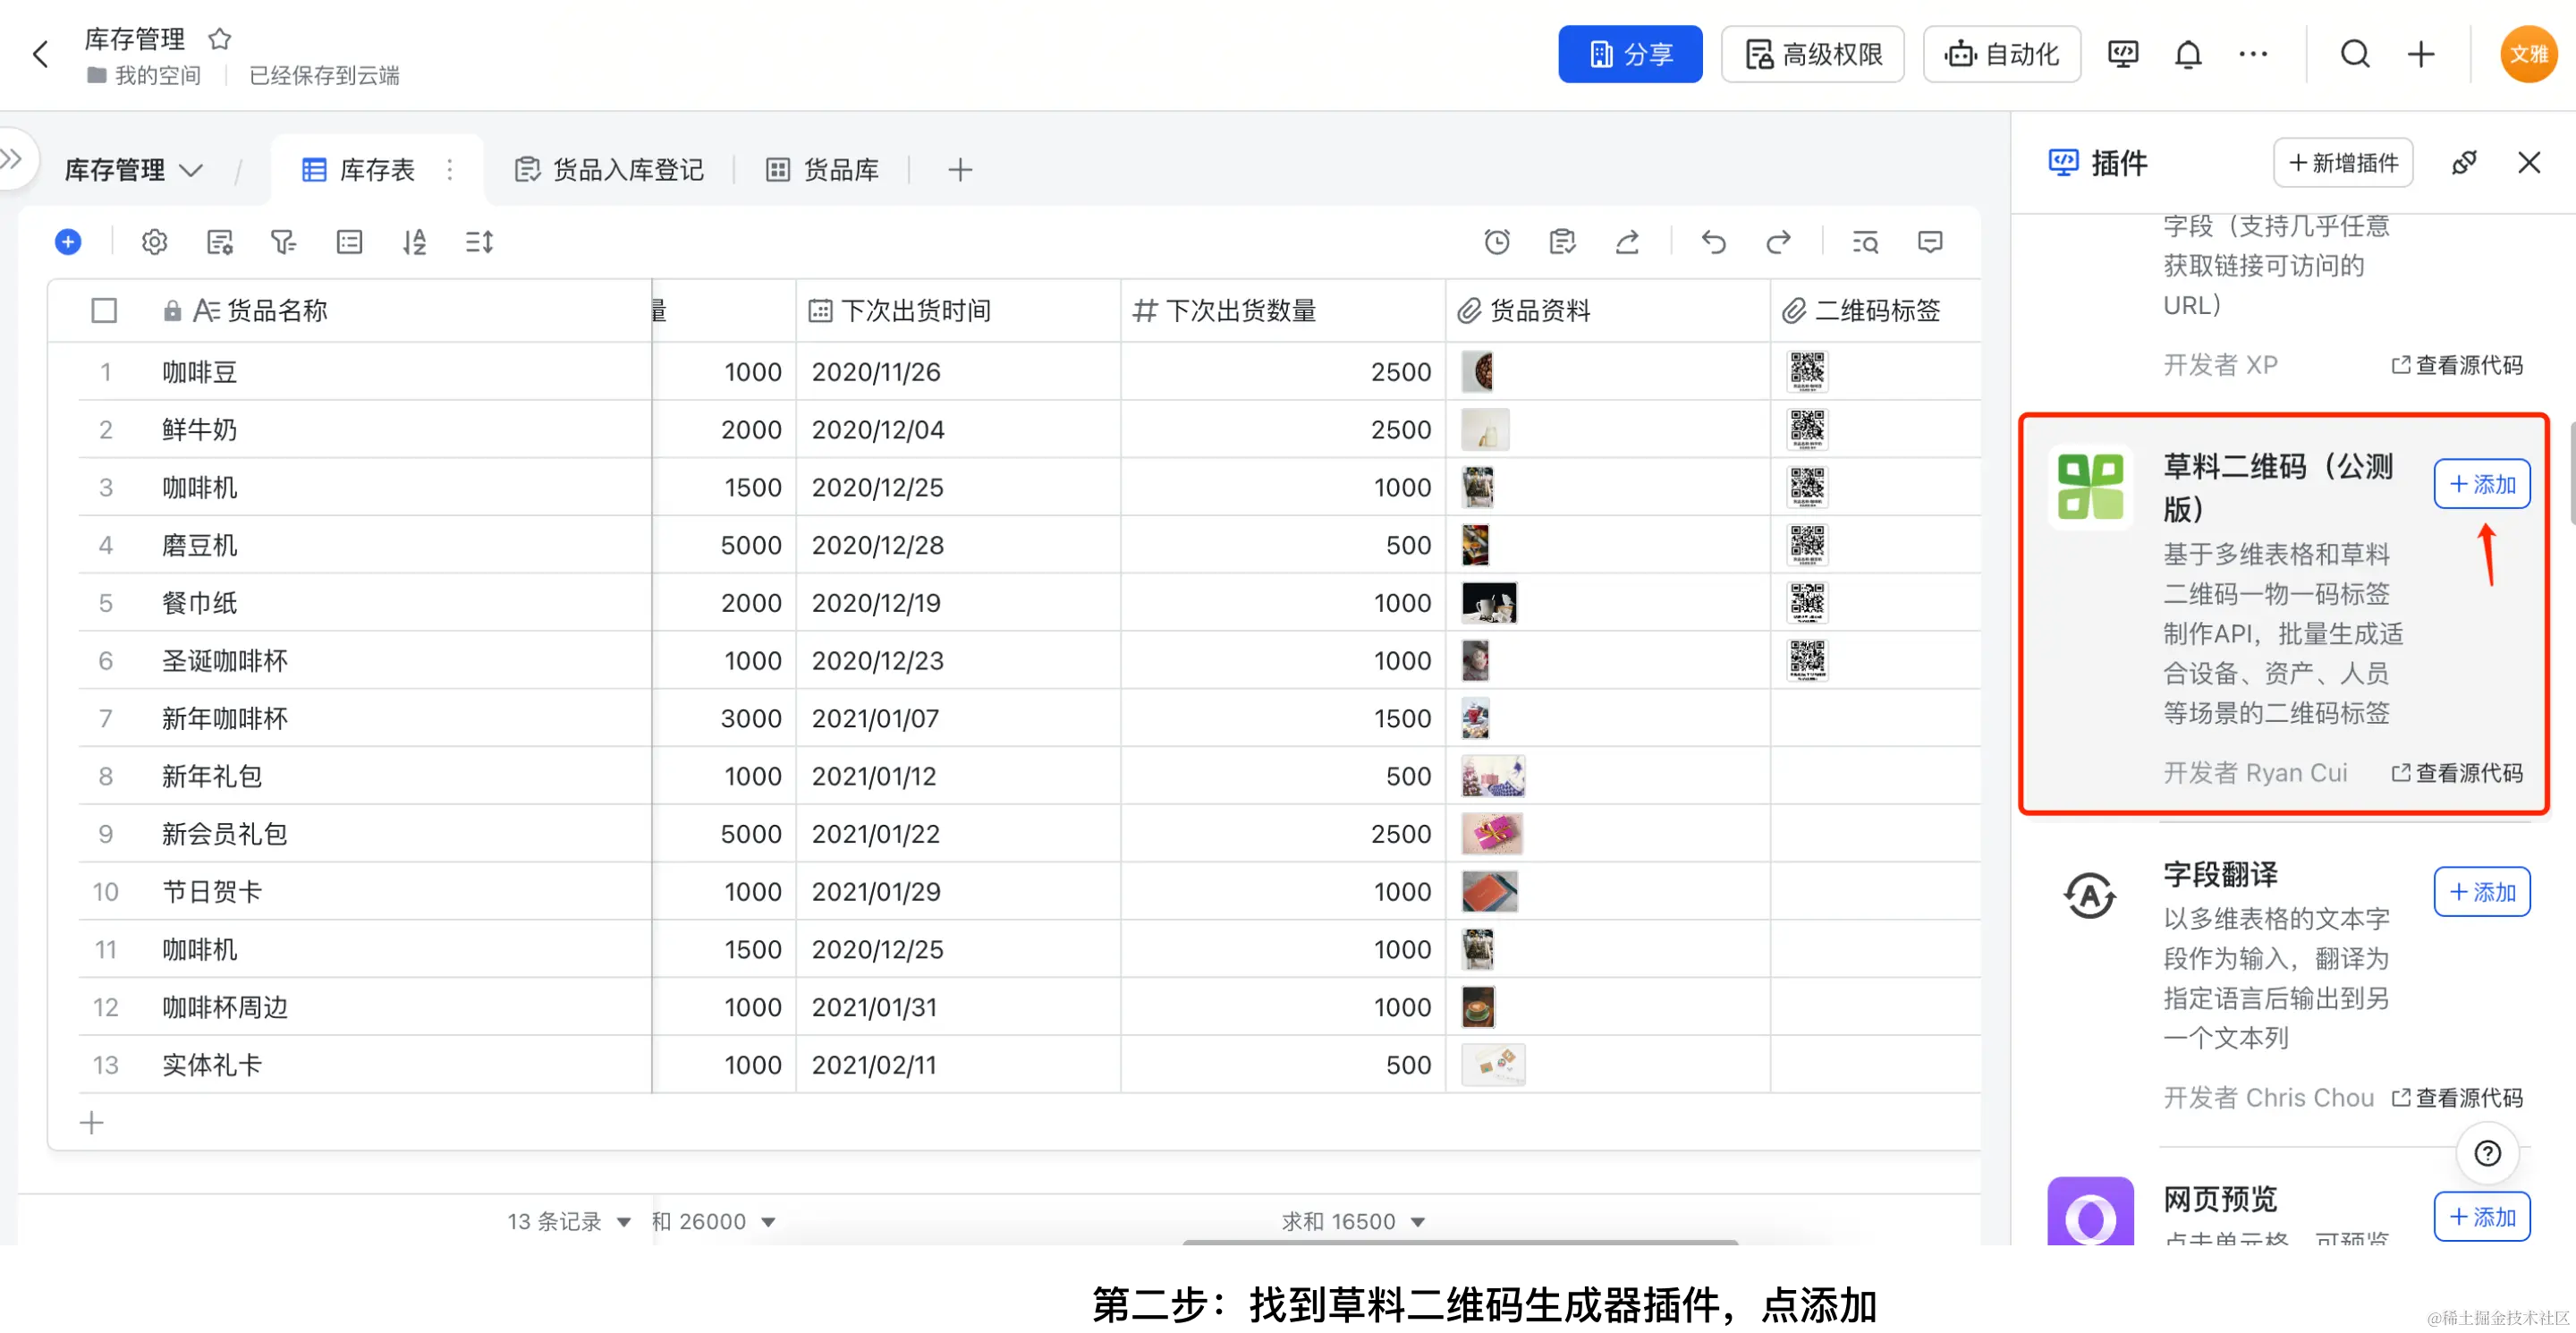Open search within table records icon
This screenshot has height=1333, width=2576.
click(x=1864, y=241)
